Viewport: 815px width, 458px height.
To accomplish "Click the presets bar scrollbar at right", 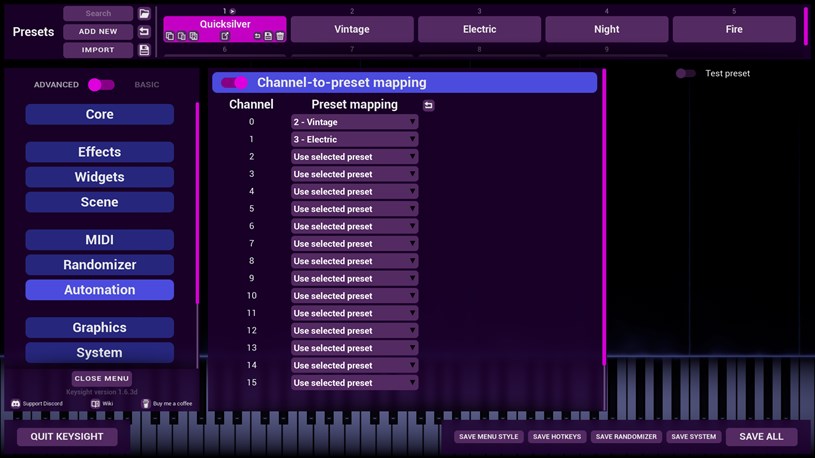I will point(806,26).
